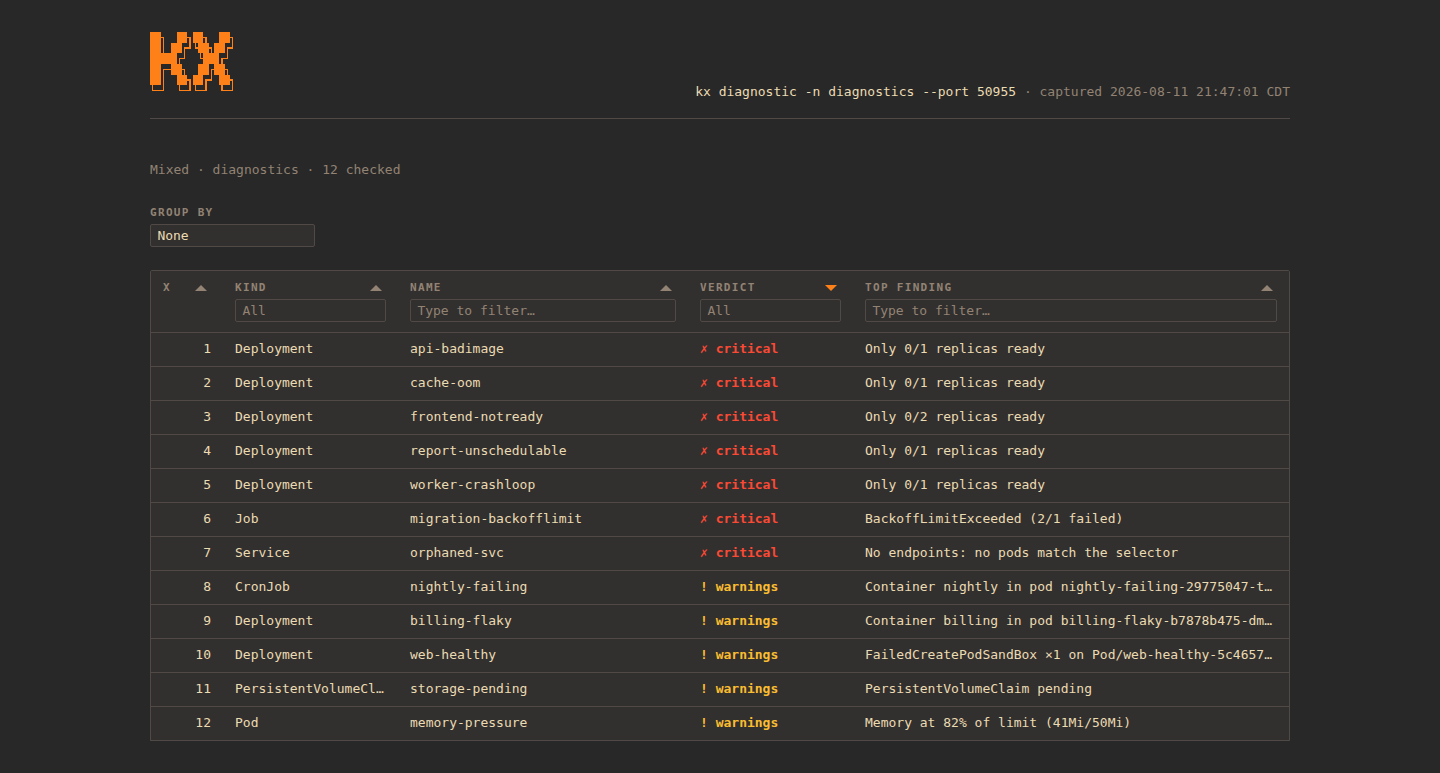Image resolution: width=1440 pixels, height=773 pixels.
Task: Sort by KIND column arrow
Action: tap(376, 288)
